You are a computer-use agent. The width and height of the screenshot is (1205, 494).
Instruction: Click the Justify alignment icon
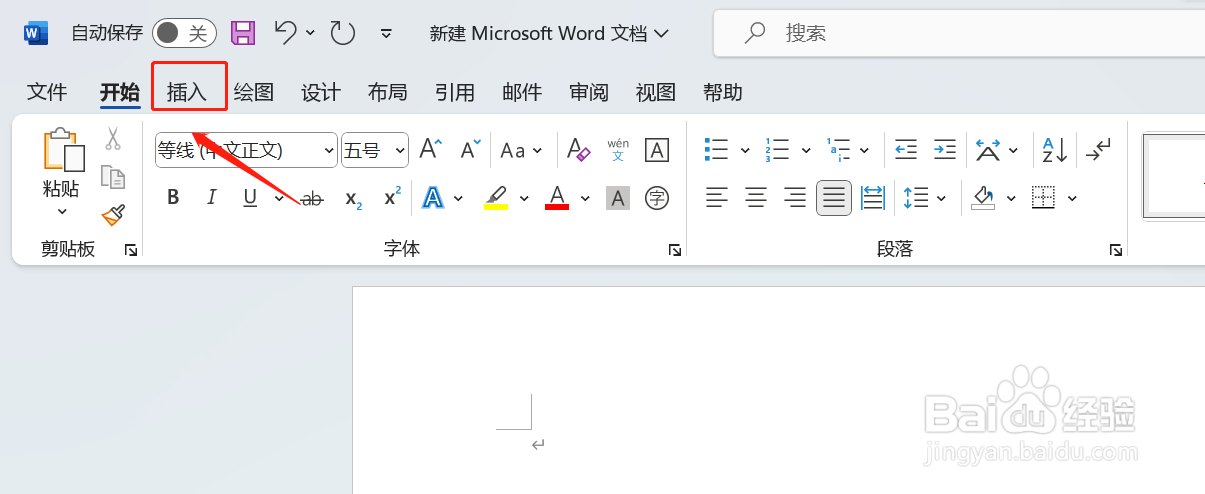click(x=834, y=198)
